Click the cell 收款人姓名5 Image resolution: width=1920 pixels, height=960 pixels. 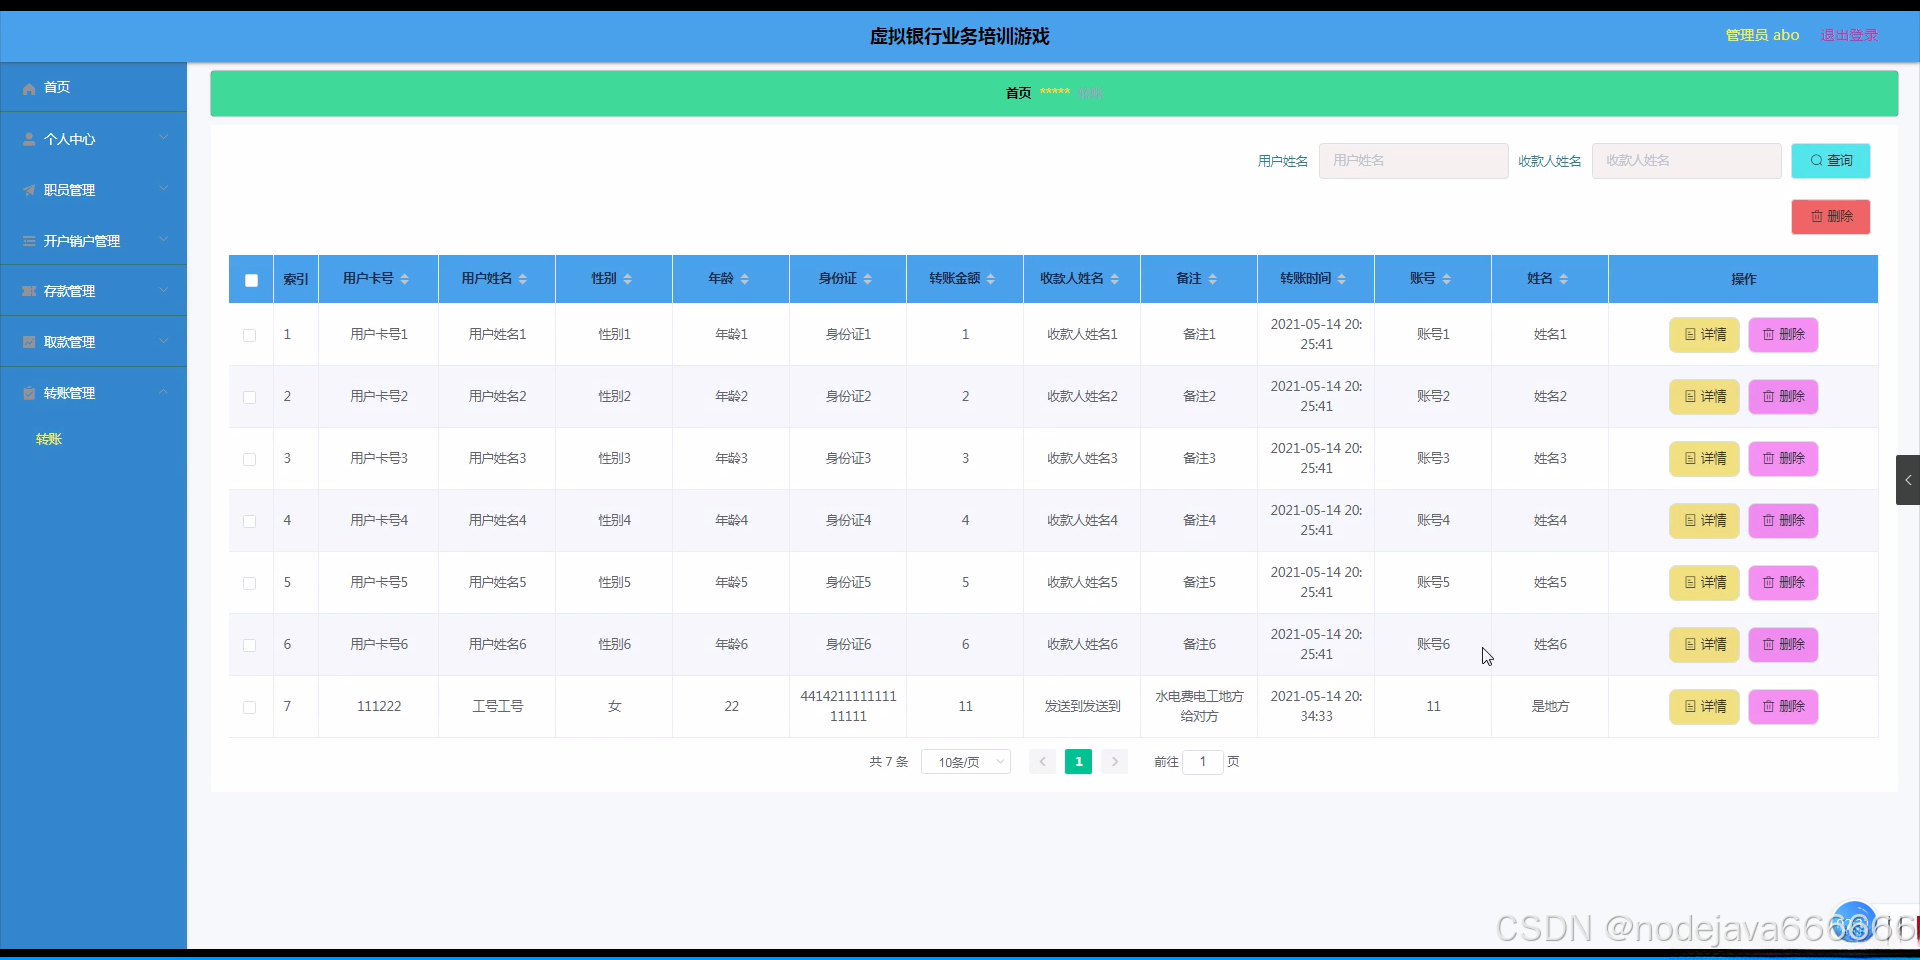pyautogui.click(x=1082, y=583)
